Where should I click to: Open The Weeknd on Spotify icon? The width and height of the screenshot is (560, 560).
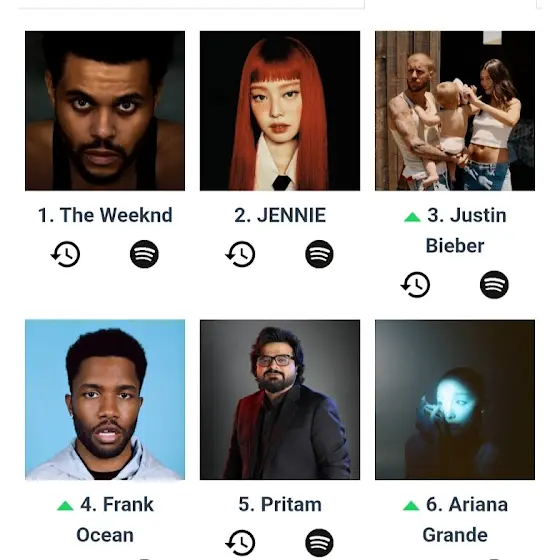point(144,254)
